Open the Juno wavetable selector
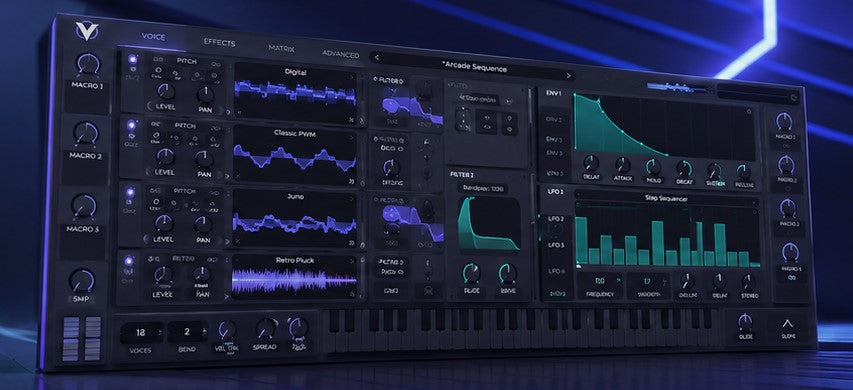 [x=295, y=197]
